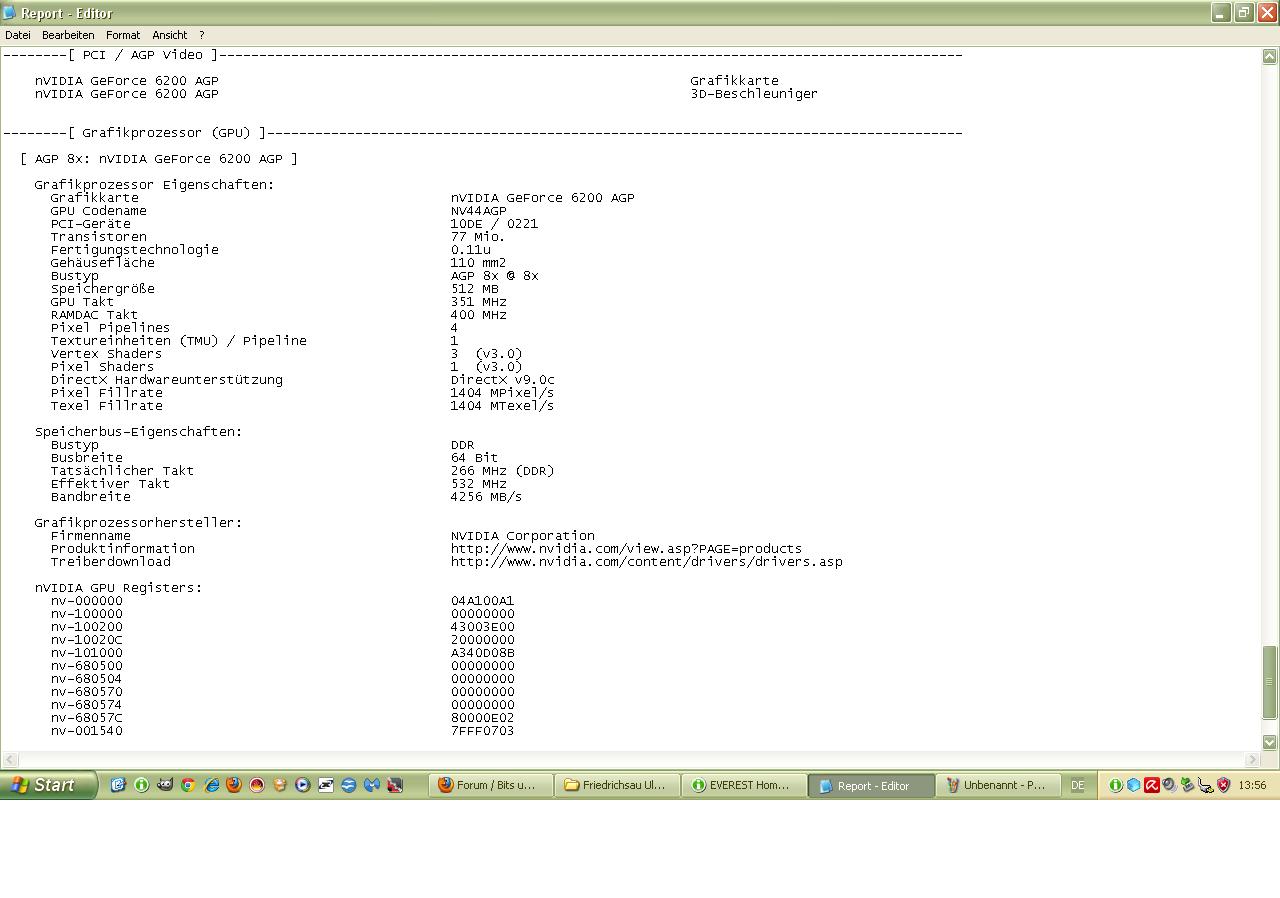Open the Ansicht menu
Image resolution: width=1280 pixels, height=898 pixels.
click(170, 35)
